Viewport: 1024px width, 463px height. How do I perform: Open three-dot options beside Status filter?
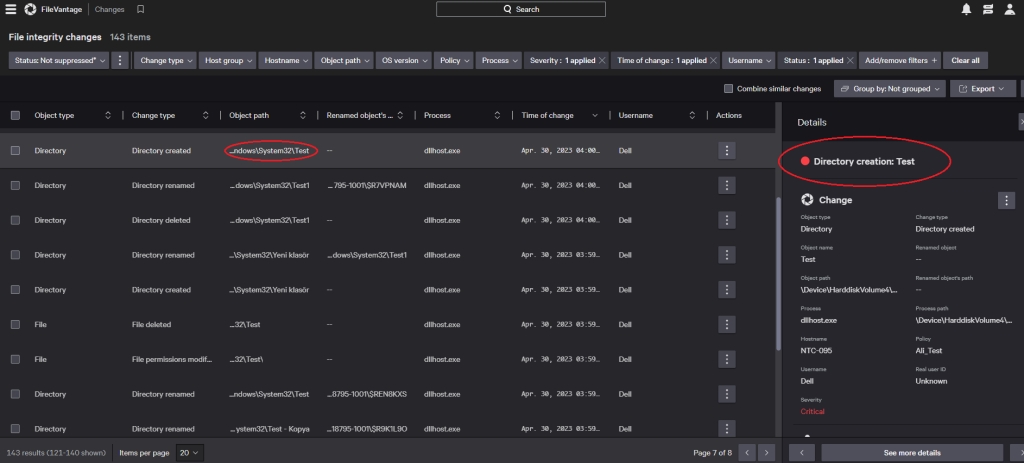pos(120,61)
